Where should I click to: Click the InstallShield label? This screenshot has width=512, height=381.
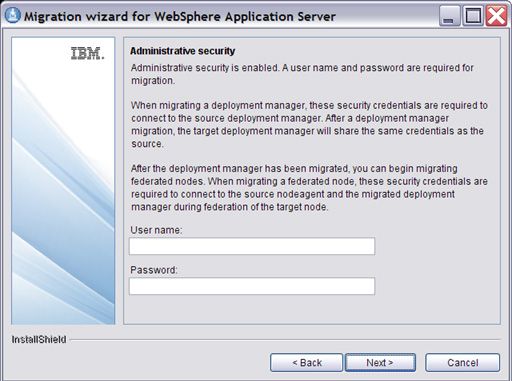tap(39, 339)
